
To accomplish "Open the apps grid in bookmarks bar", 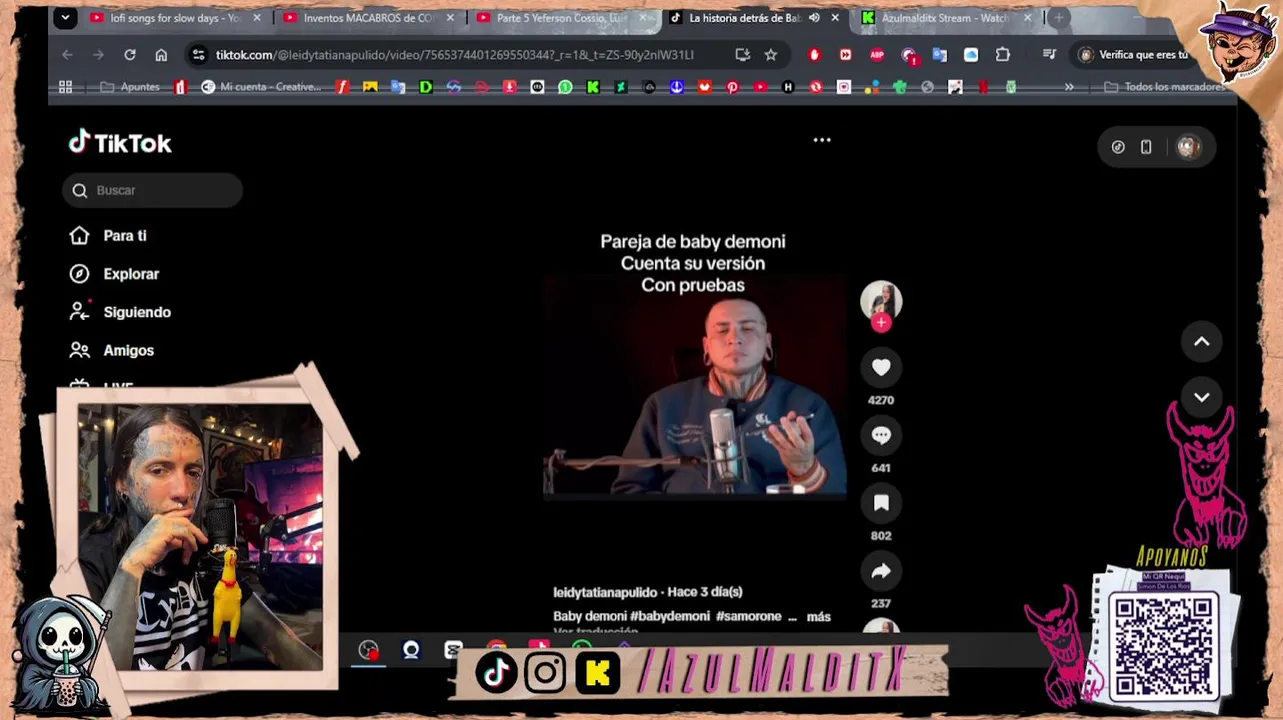I will pos(66,87).
